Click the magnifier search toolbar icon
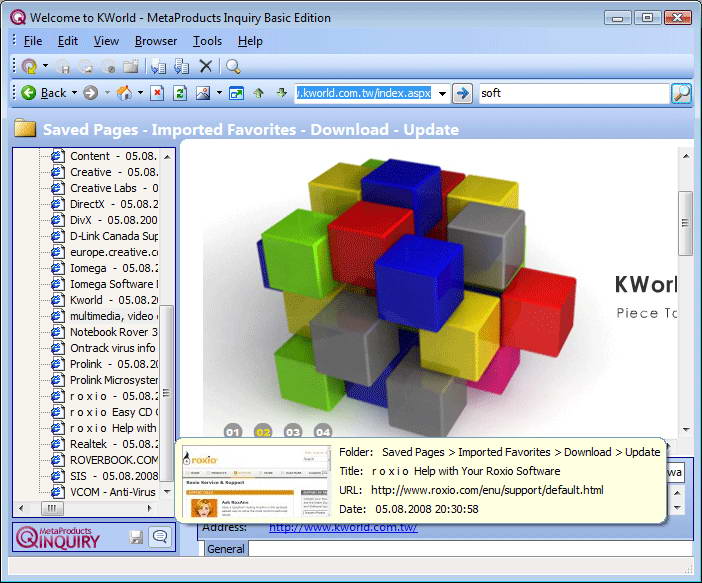The width and height of the screenshot is (702, 583). coord(233,67)
